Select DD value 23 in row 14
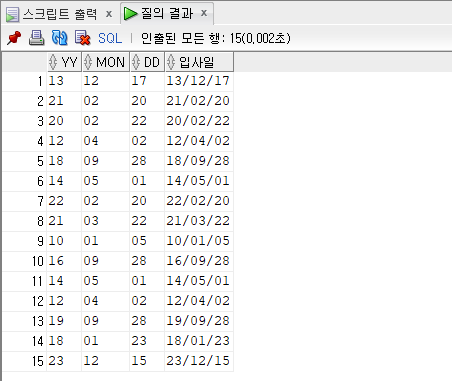452x381 pixels. tap(147, 341)
